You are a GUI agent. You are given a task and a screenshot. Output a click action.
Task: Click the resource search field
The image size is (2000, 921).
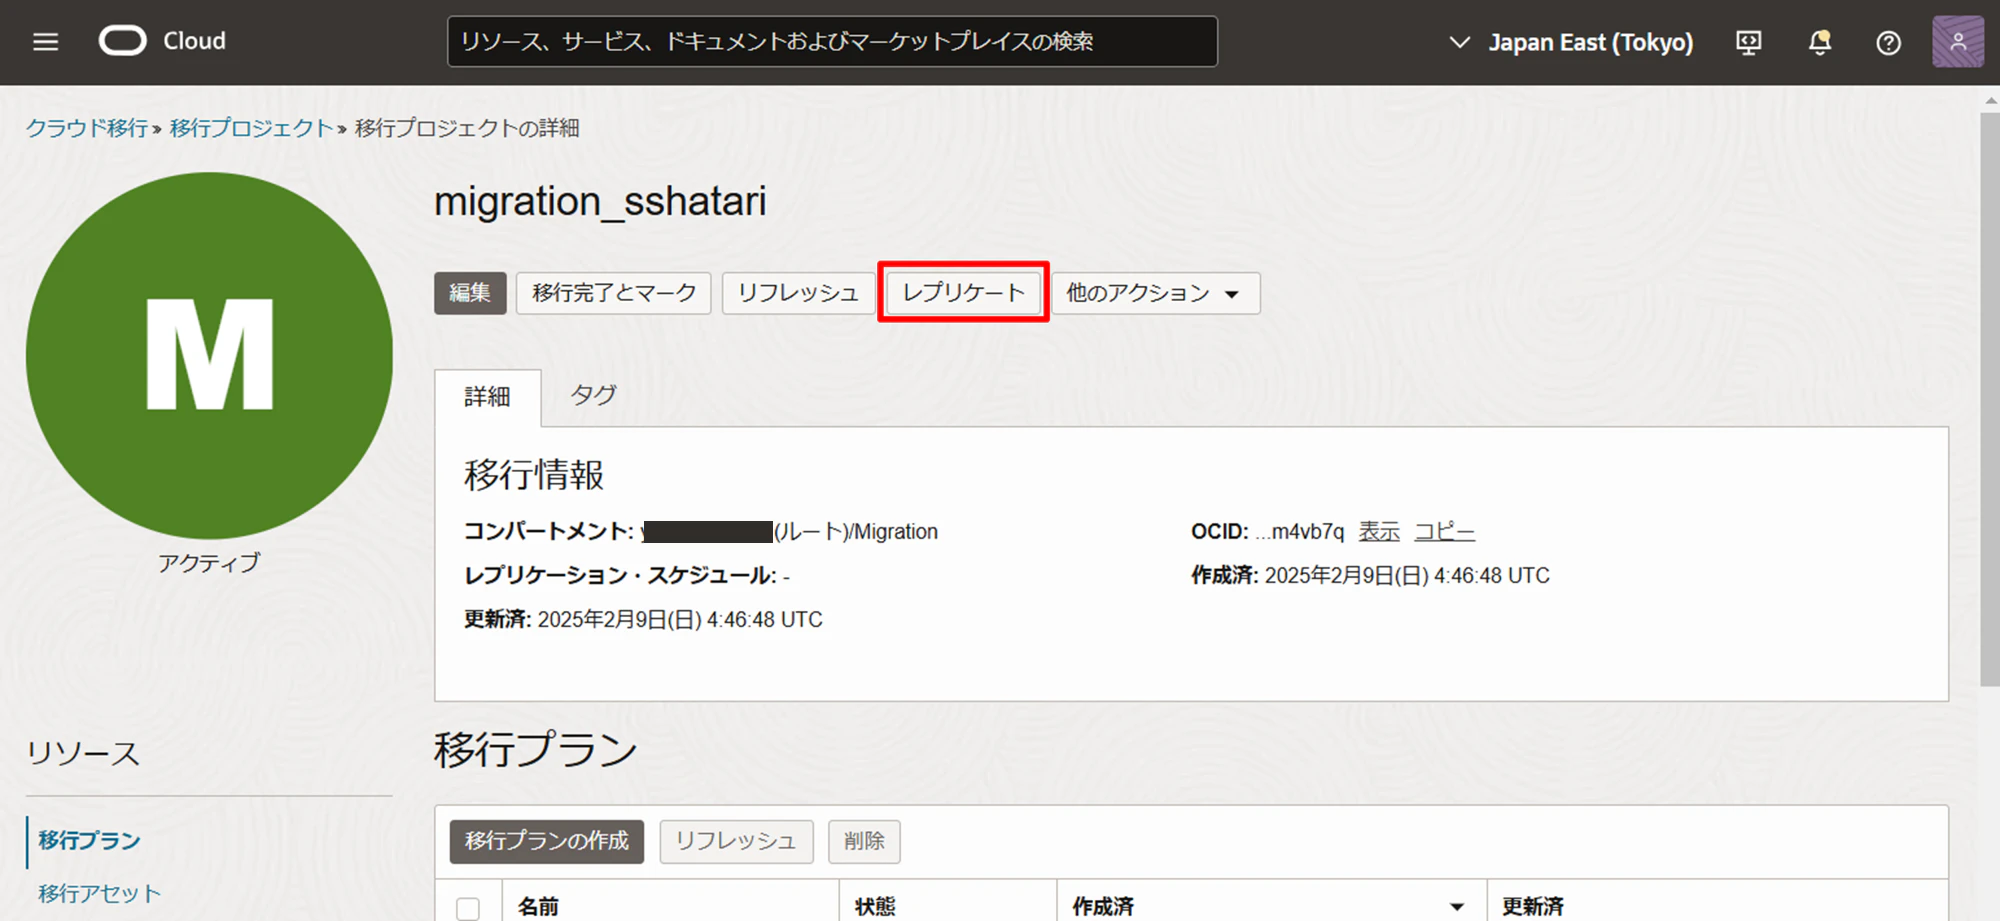pos(832,41)
